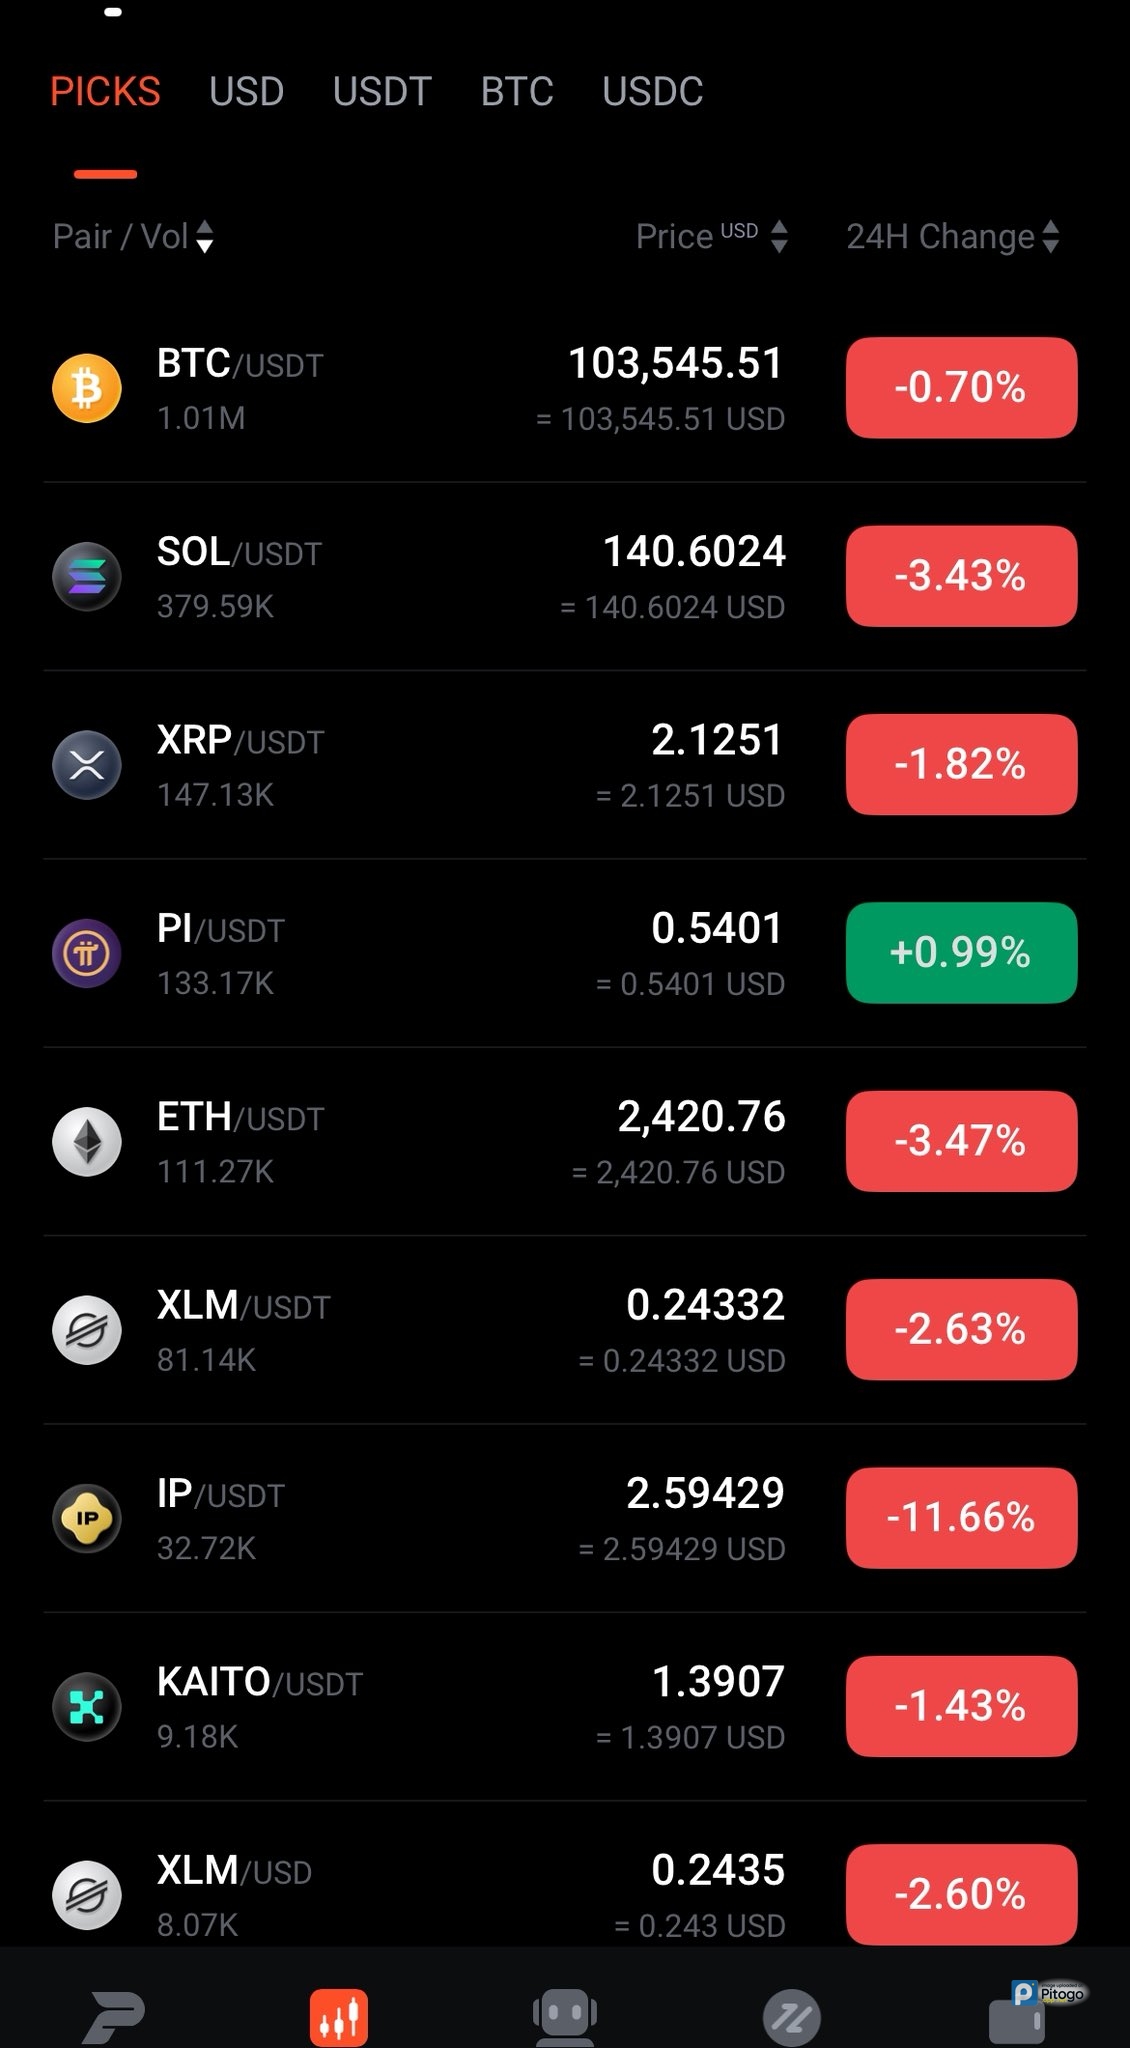The width and height of the screenshot is (1130, 2048).
Task: Sort list by Price USD arrows
Action: (780, 237)
